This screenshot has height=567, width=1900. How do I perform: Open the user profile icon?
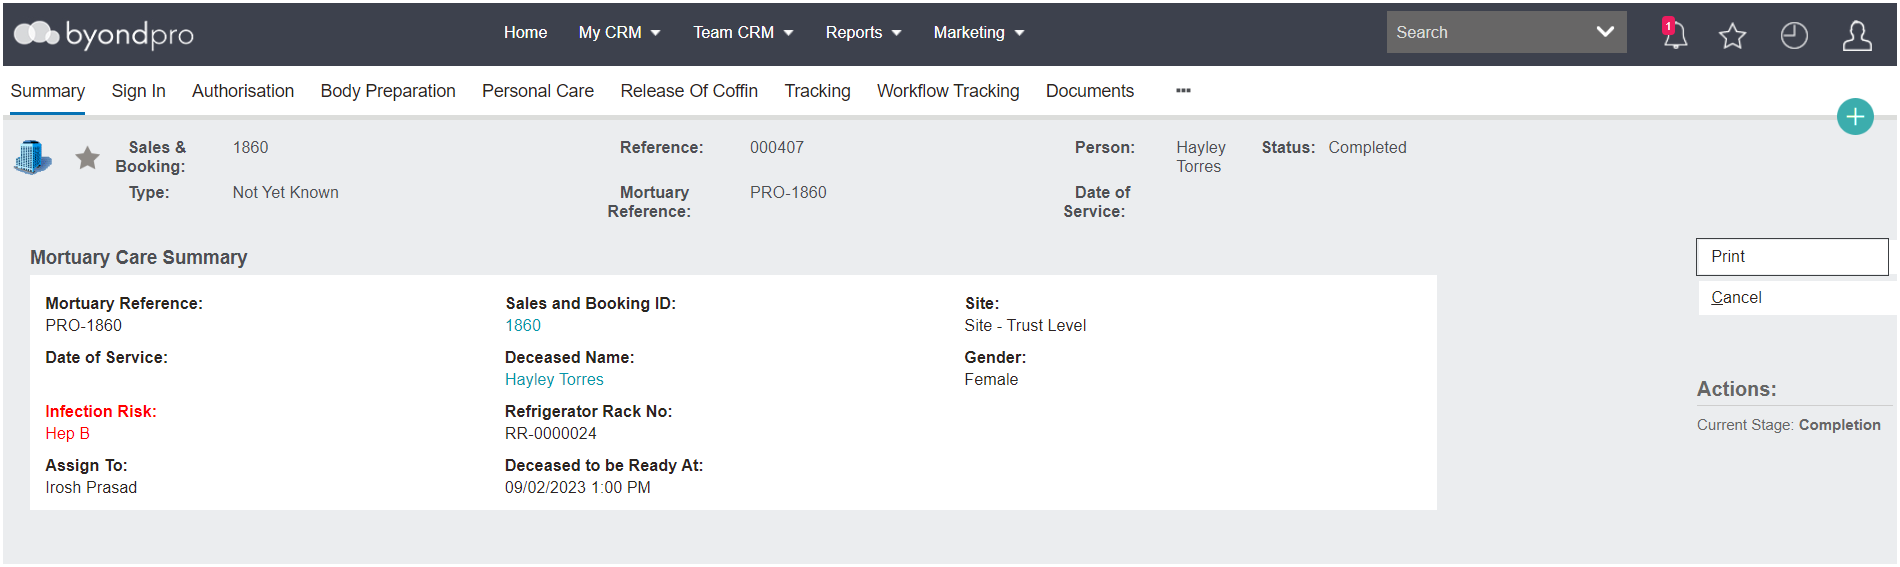[1857, 36]
